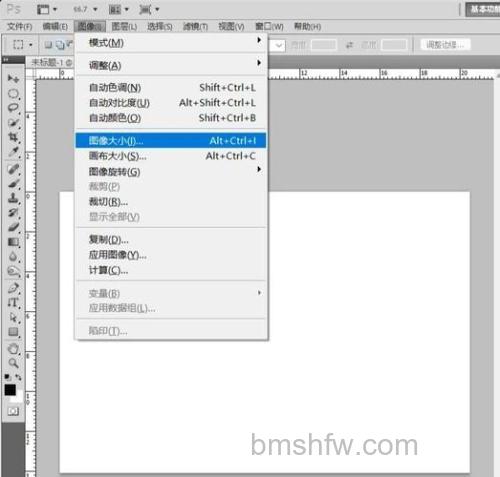Viewport: 500px width, 477px height.
Task: Click the swap width and height icon
Action: point(349,45)
